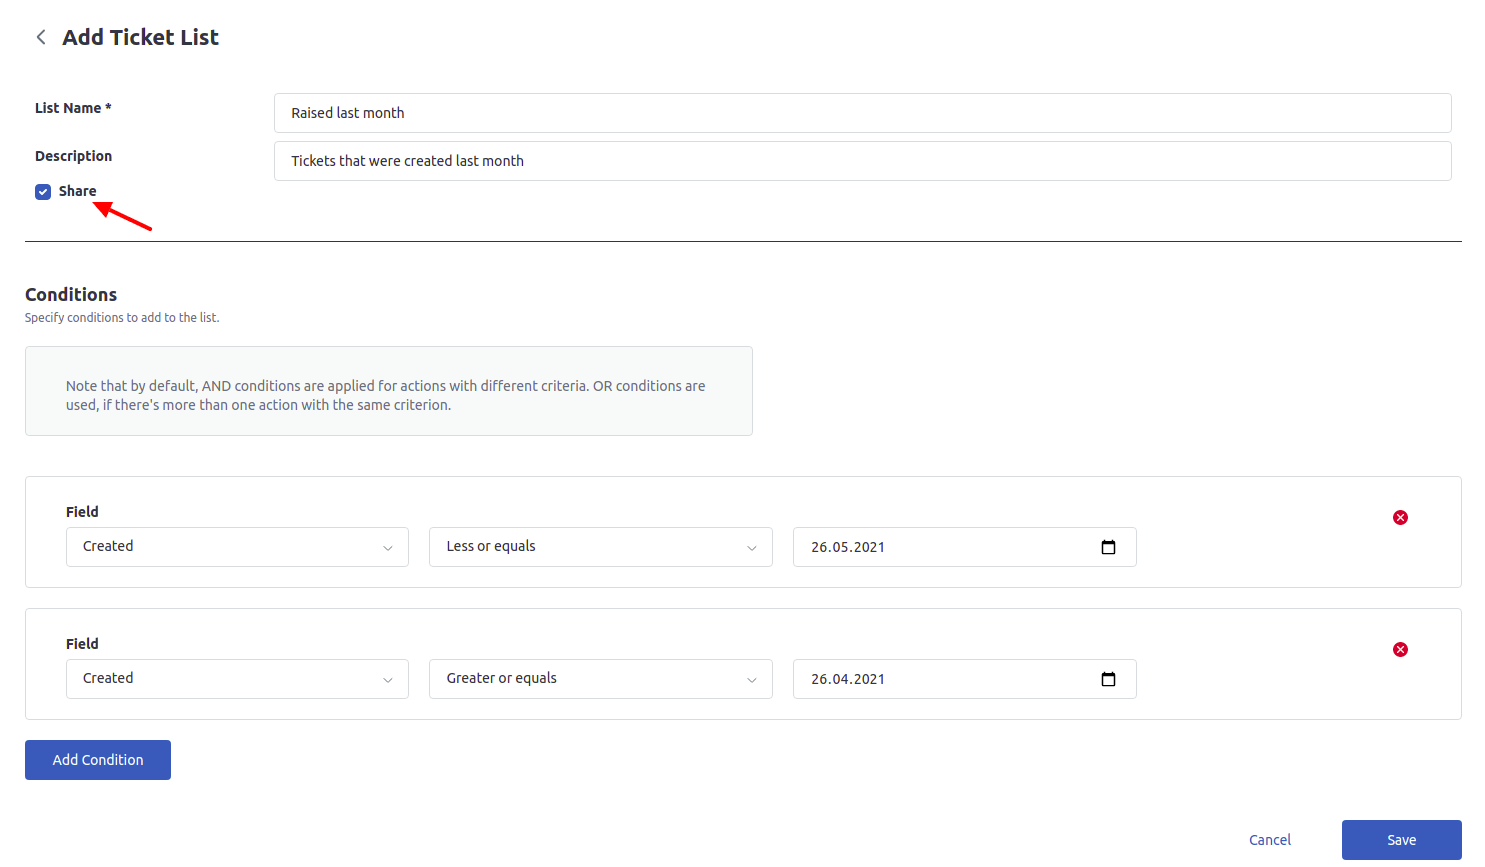The image size is (1485, 867).
Task: Click the Description label
Action: click(73, 156)
